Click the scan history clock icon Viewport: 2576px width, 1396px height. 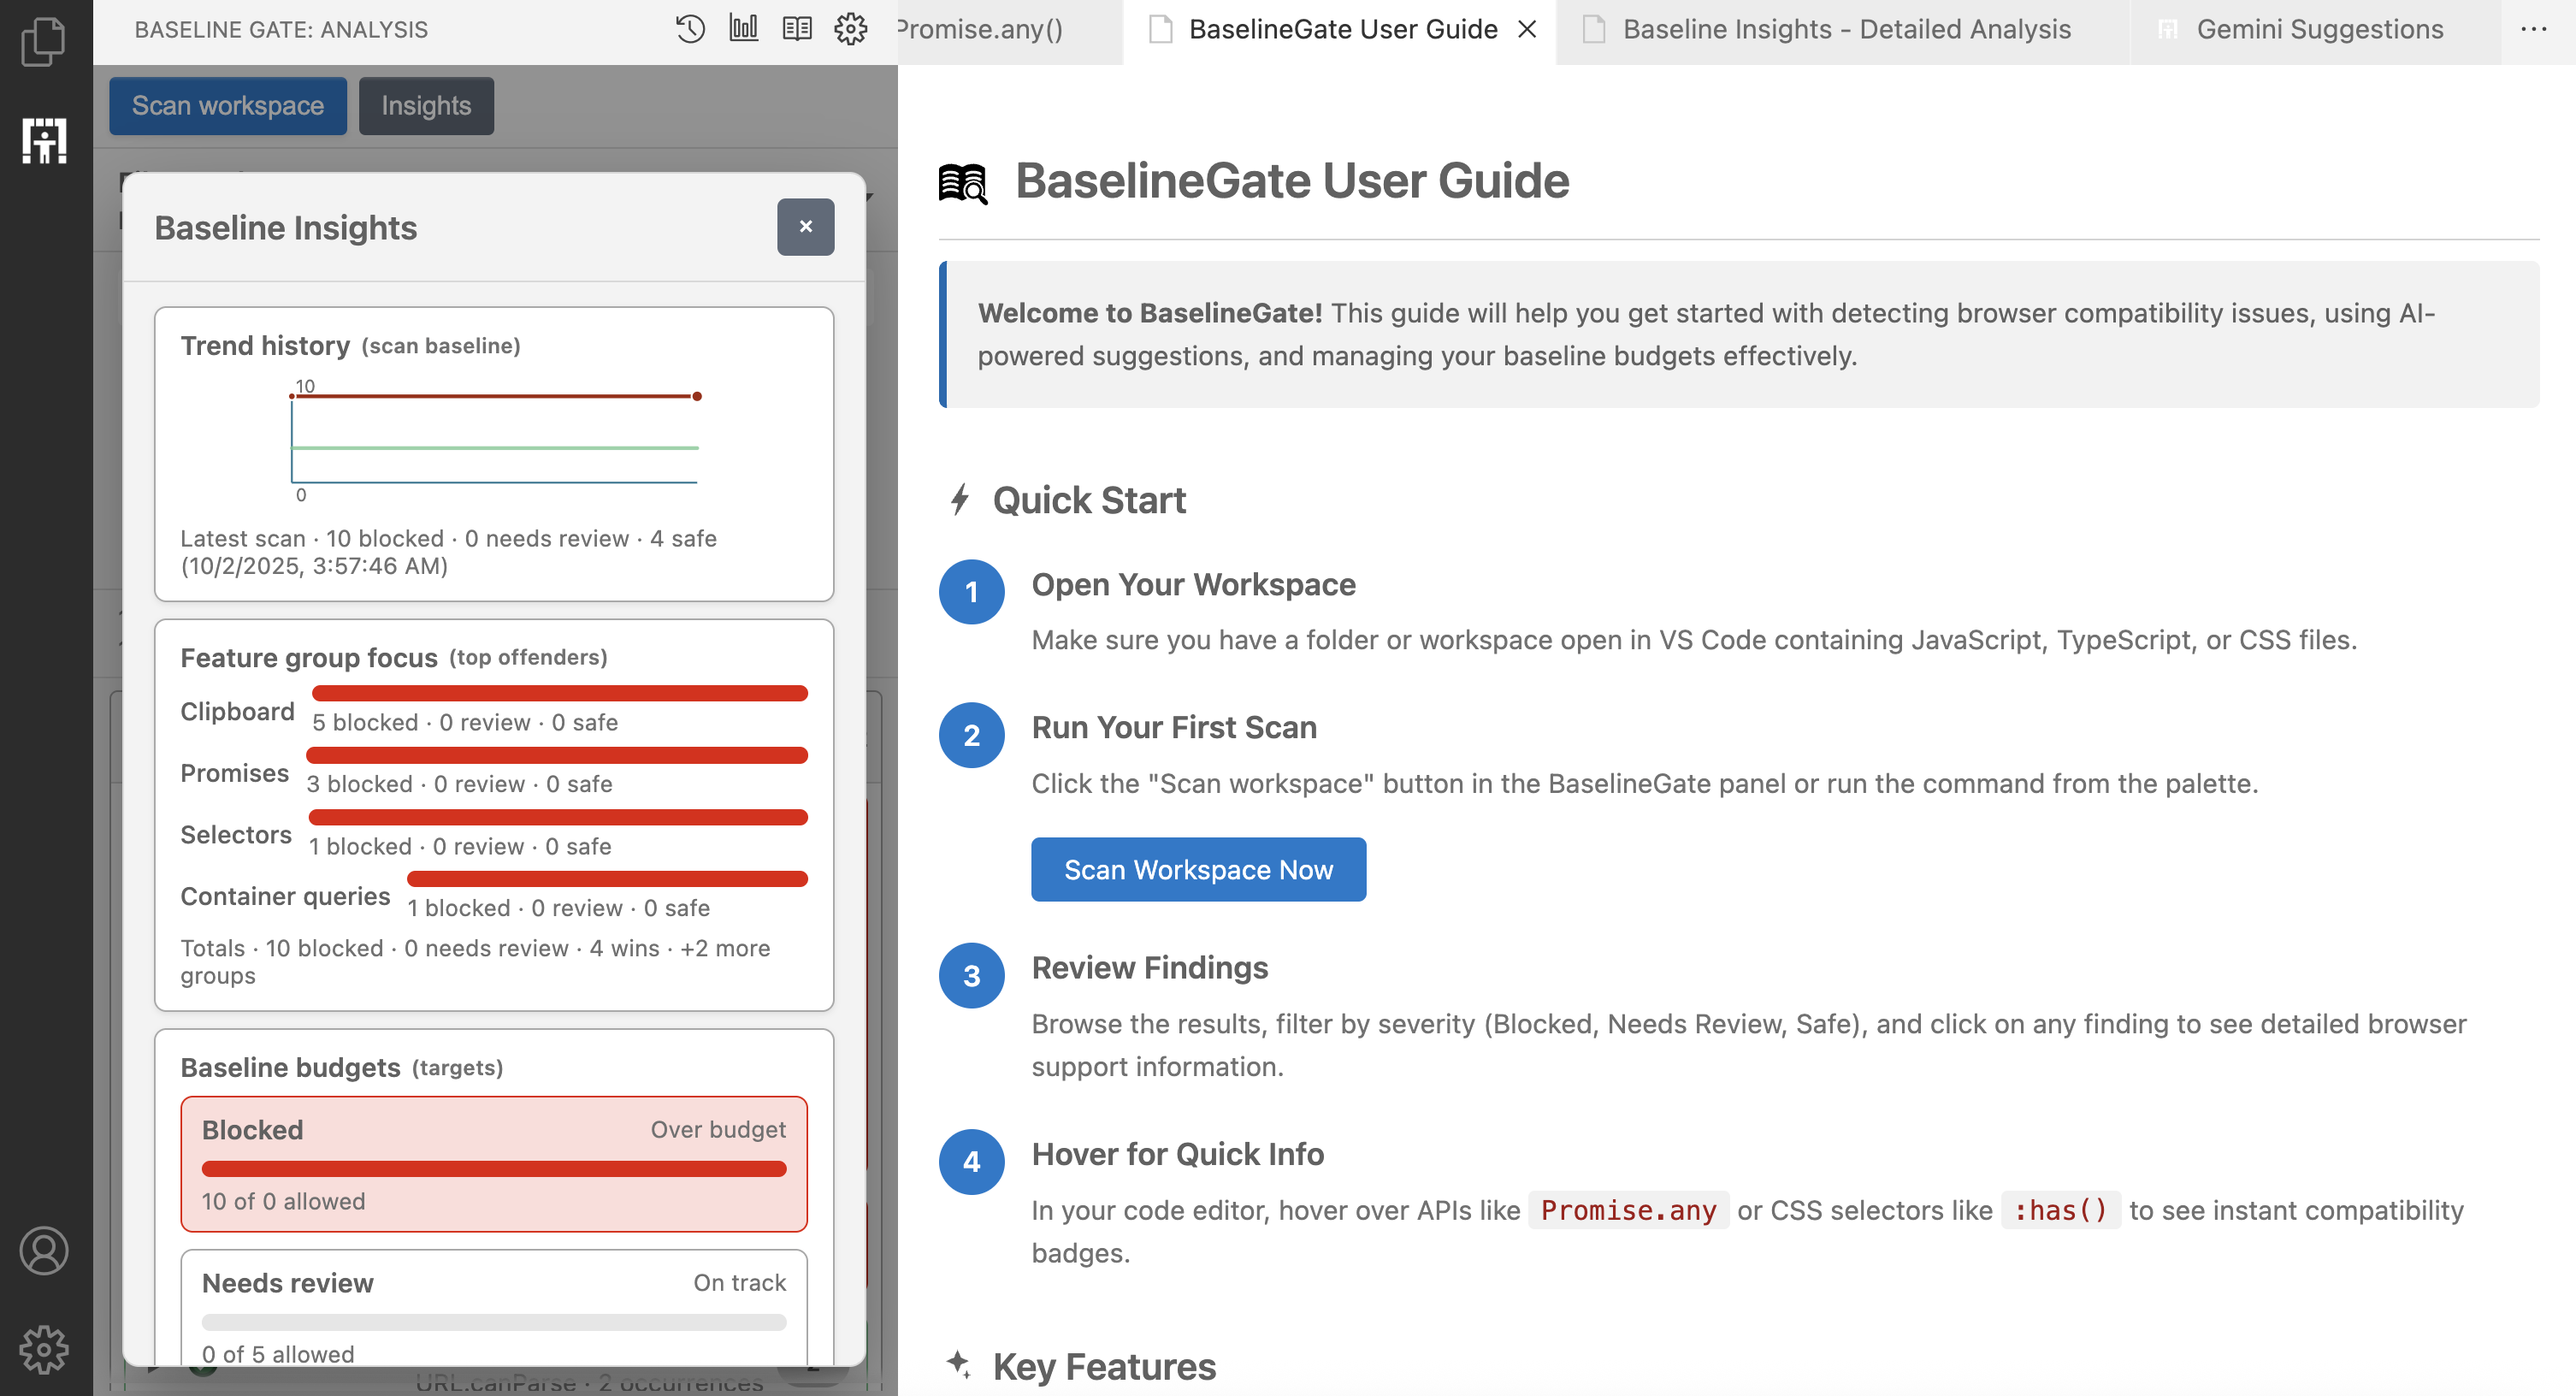click(690, 29)
